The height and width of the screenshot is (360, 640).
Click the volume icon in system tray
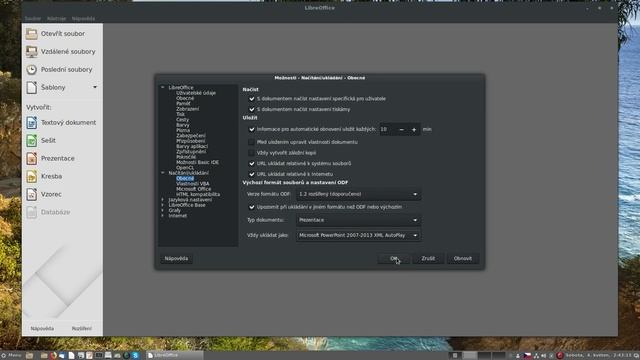[543, 356]
